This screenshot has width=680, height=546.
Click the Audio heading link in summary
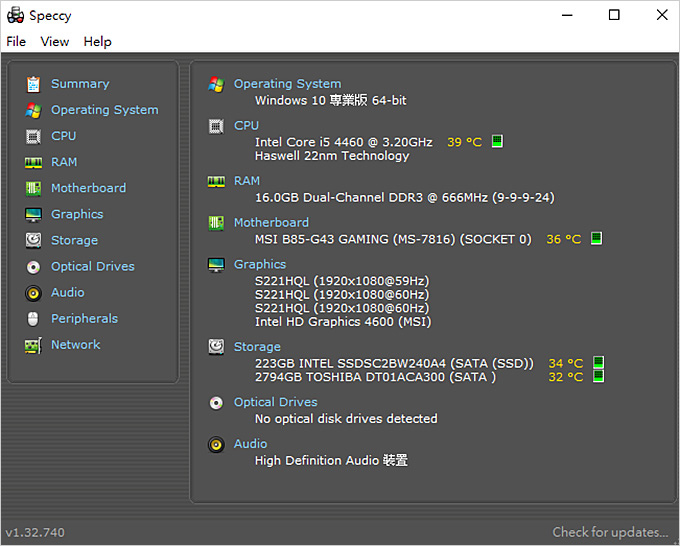click(x=251, y=444)
